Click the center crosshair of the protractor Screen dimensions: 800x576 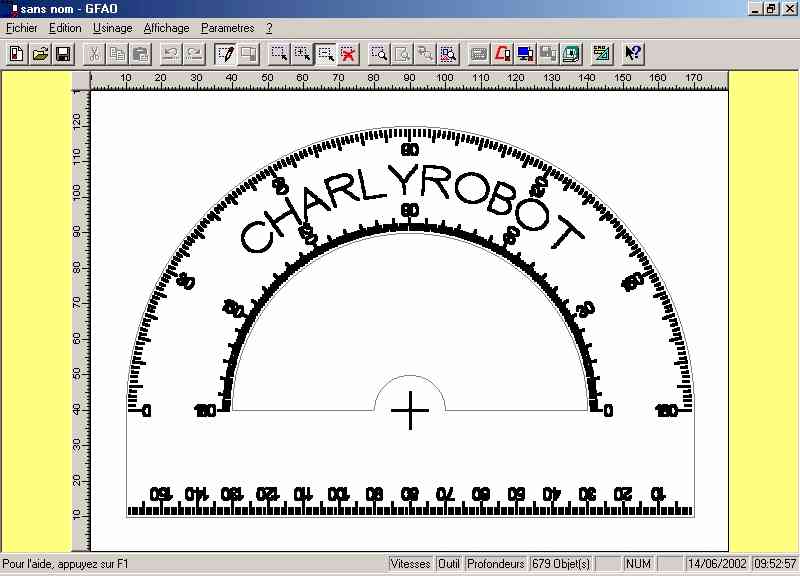[410, 410]
